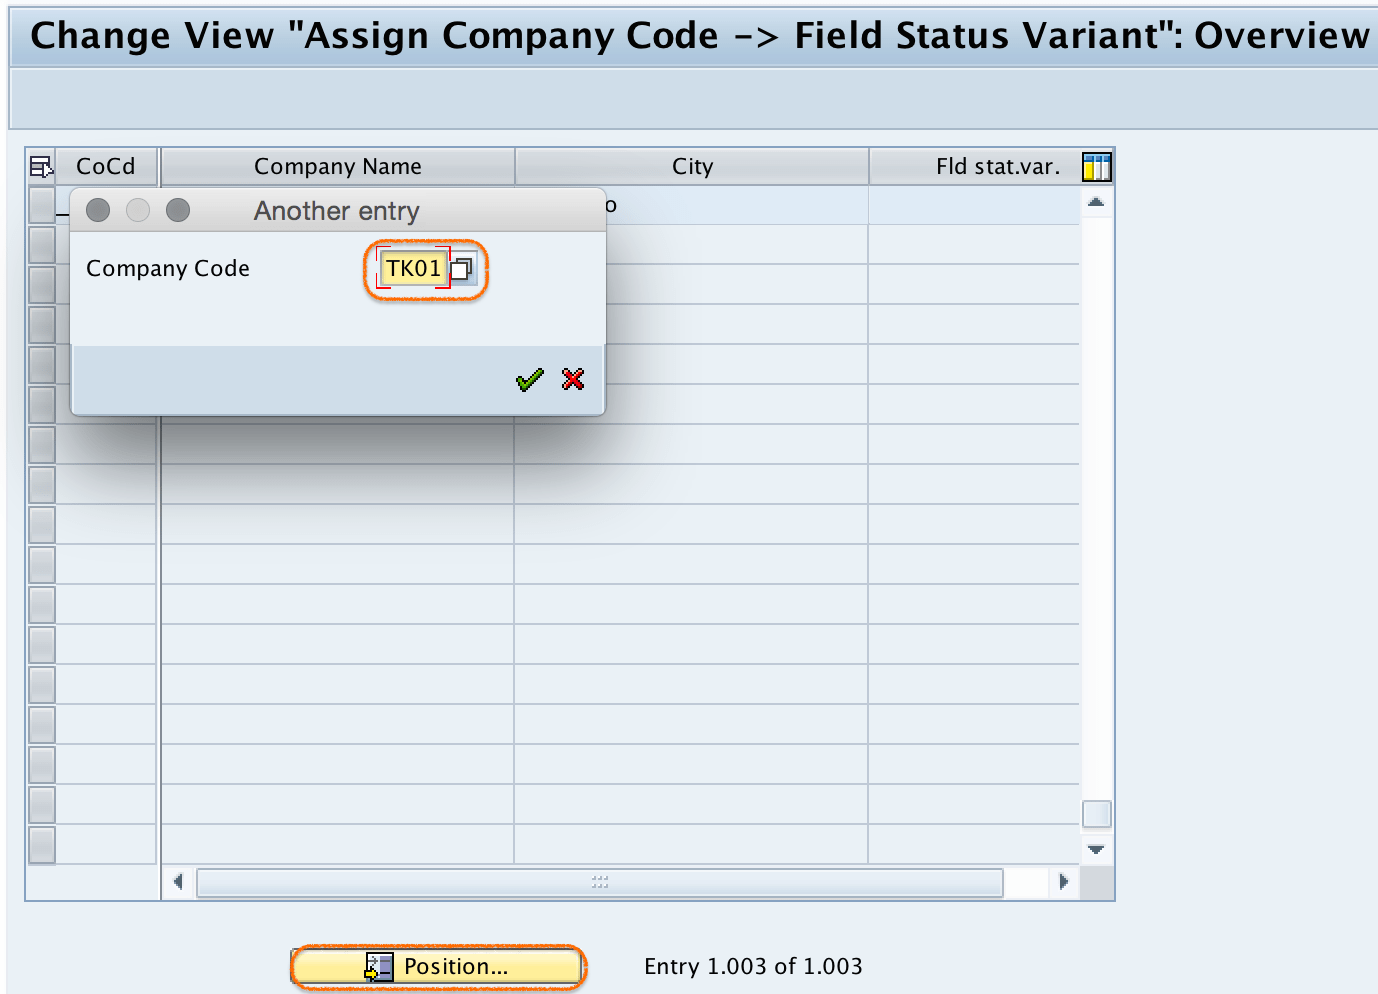Select the second row selector box
This screenshot has height=994, width=1378.
[x=40, y=245]
